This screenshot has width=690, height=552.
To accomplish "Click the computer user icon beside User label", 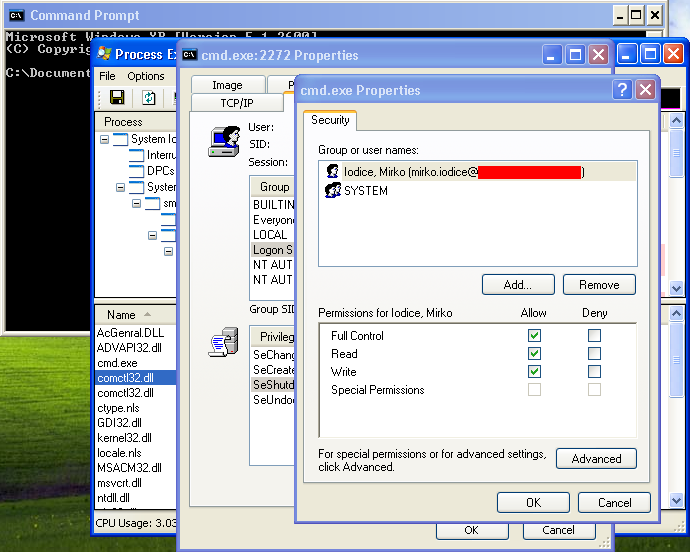I will 224,142.
